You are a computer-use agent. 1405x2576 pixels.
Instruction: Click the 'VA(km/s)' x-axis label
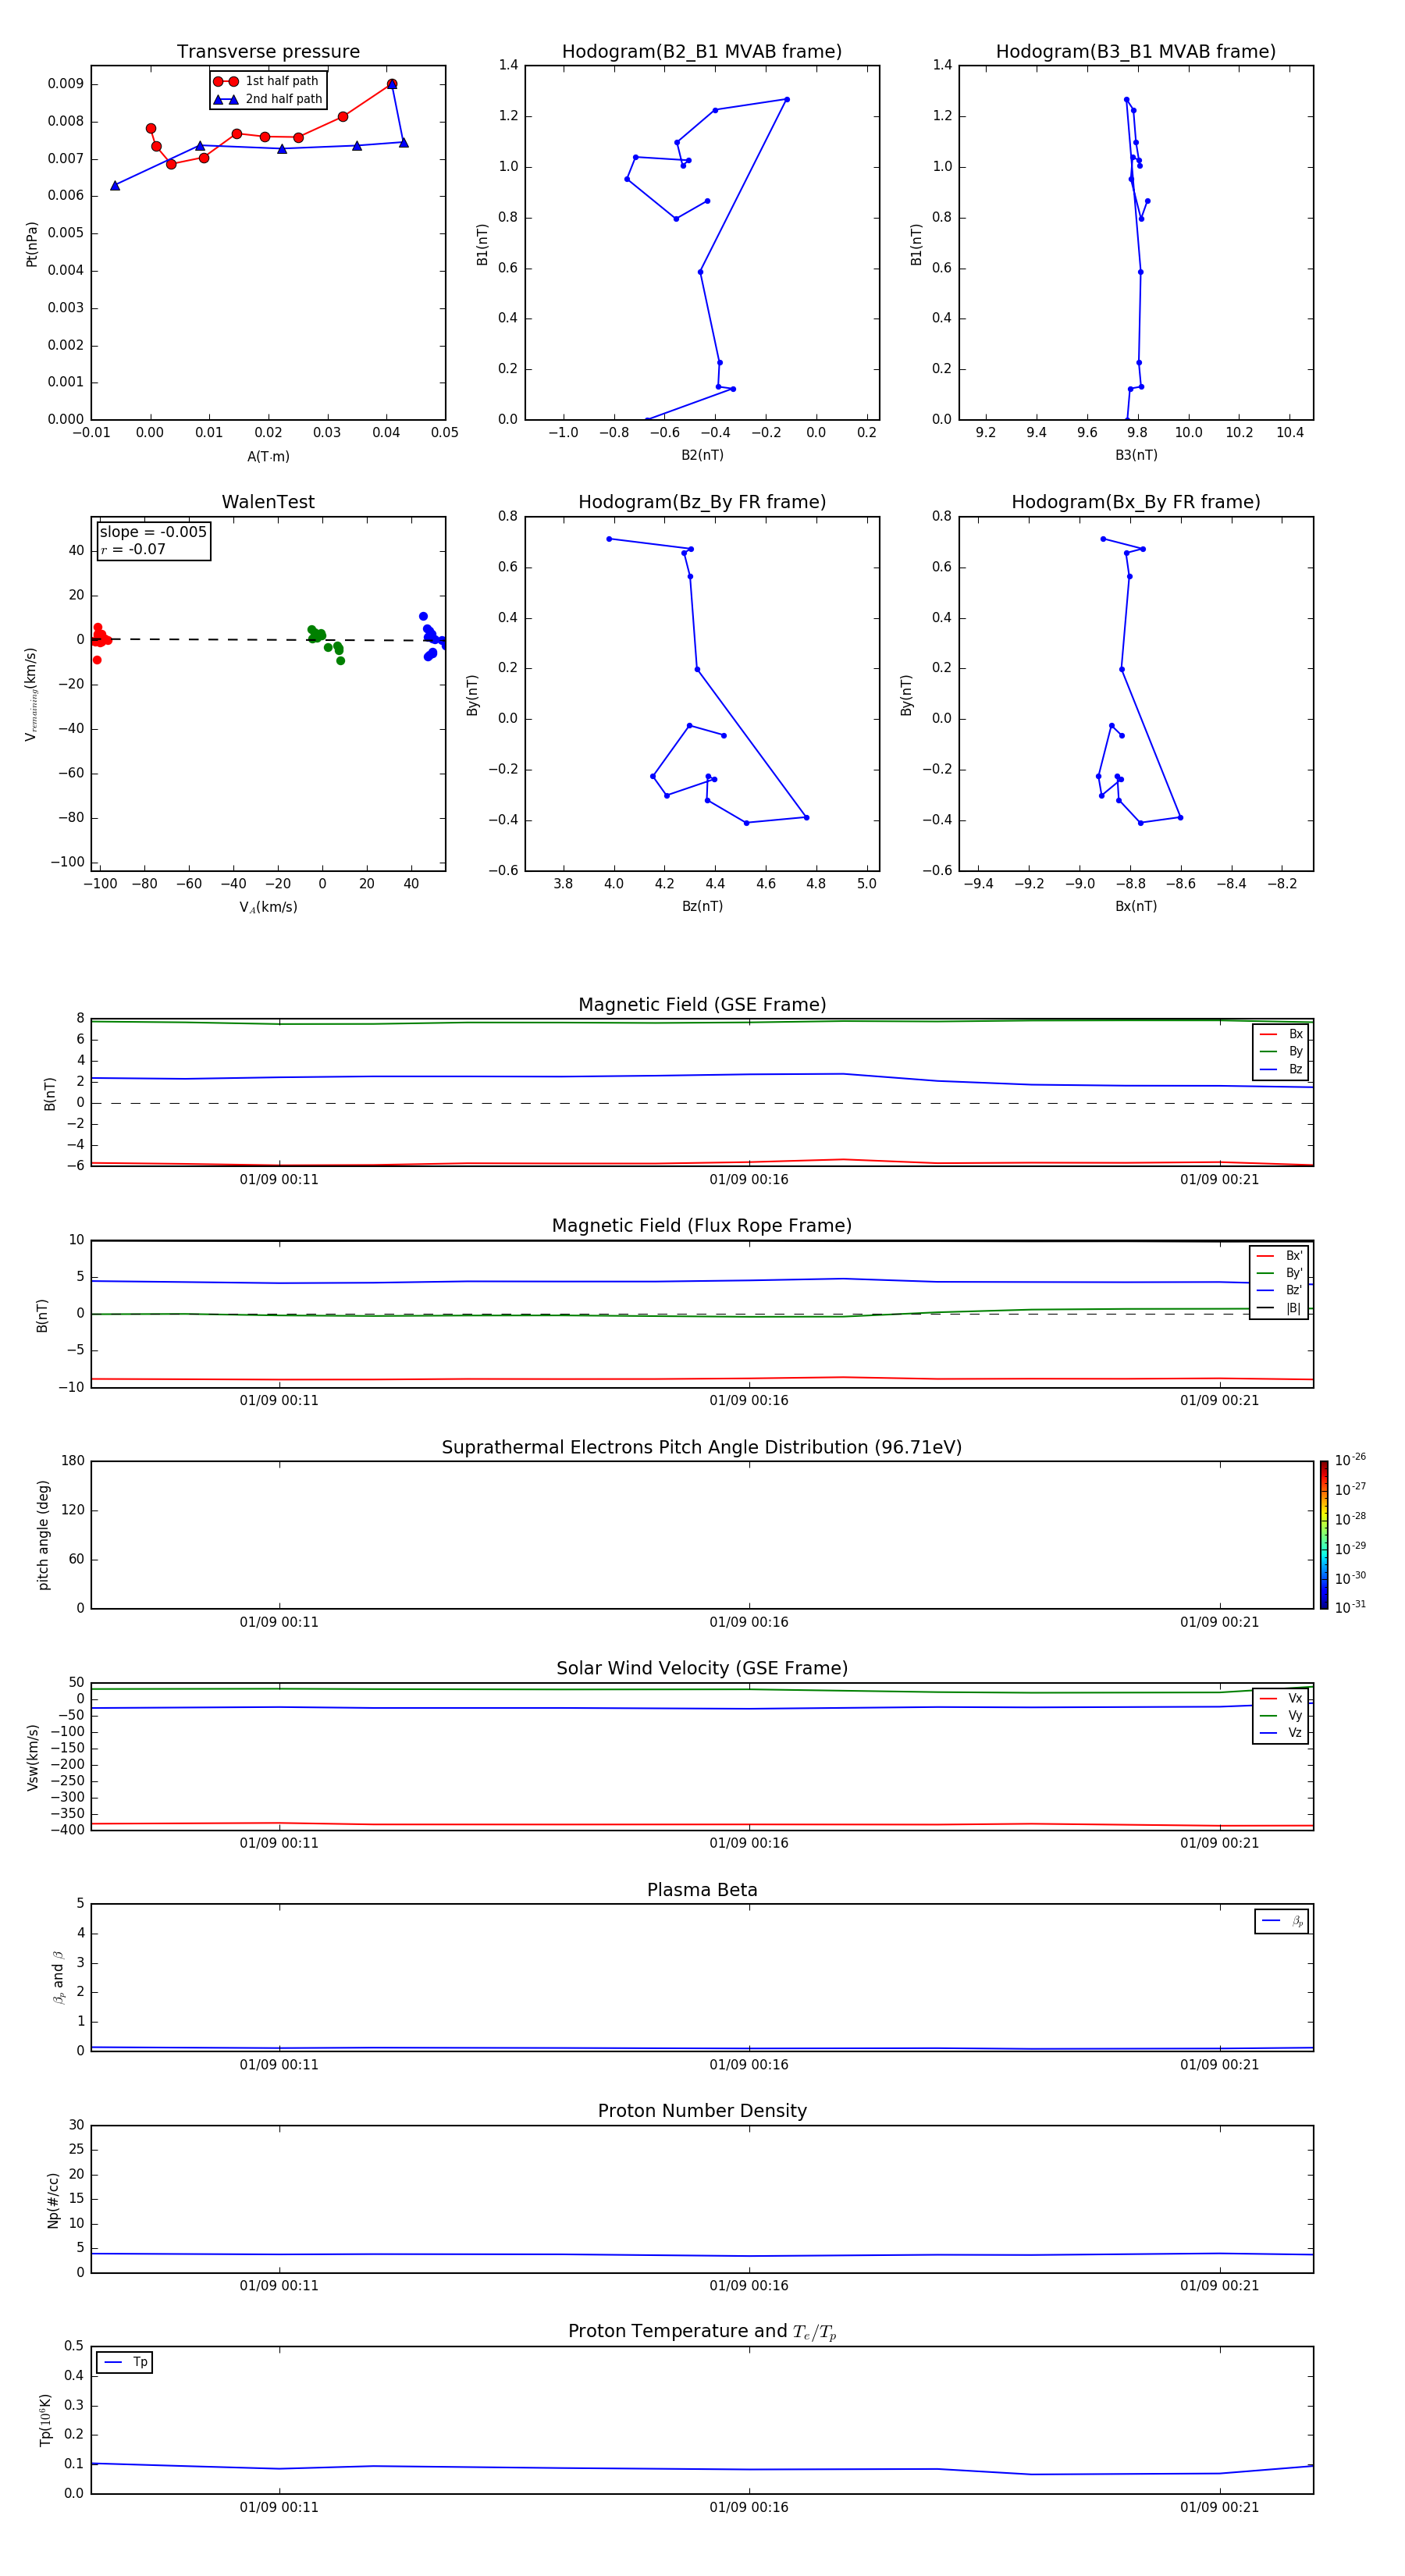click(268, 907)
